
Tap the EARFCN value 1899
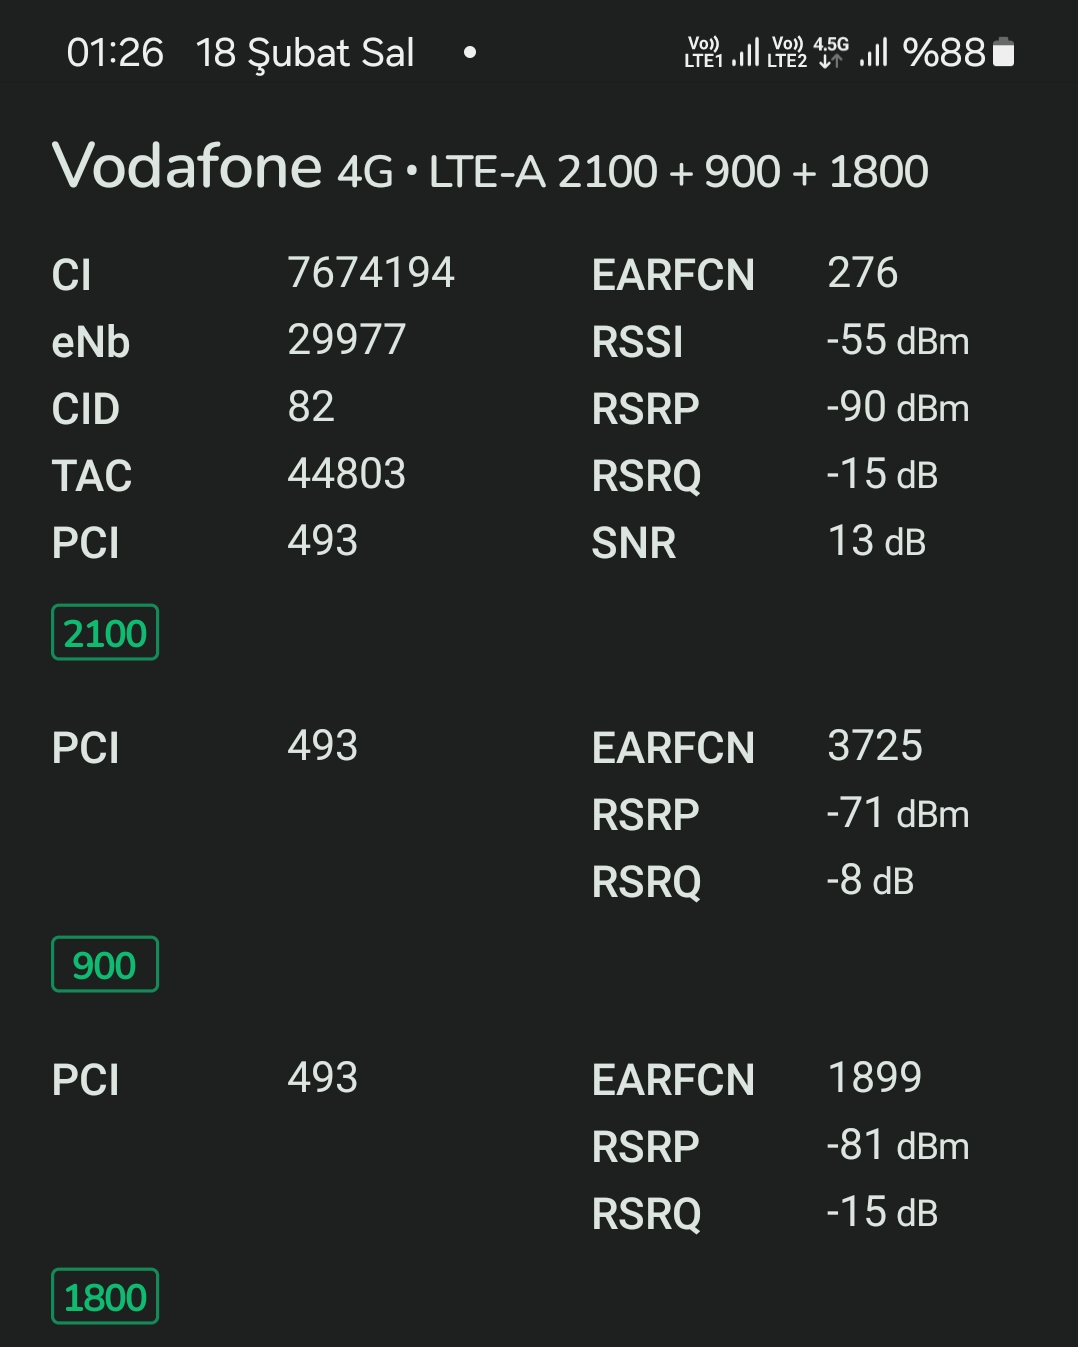(x=875, y=1078)
